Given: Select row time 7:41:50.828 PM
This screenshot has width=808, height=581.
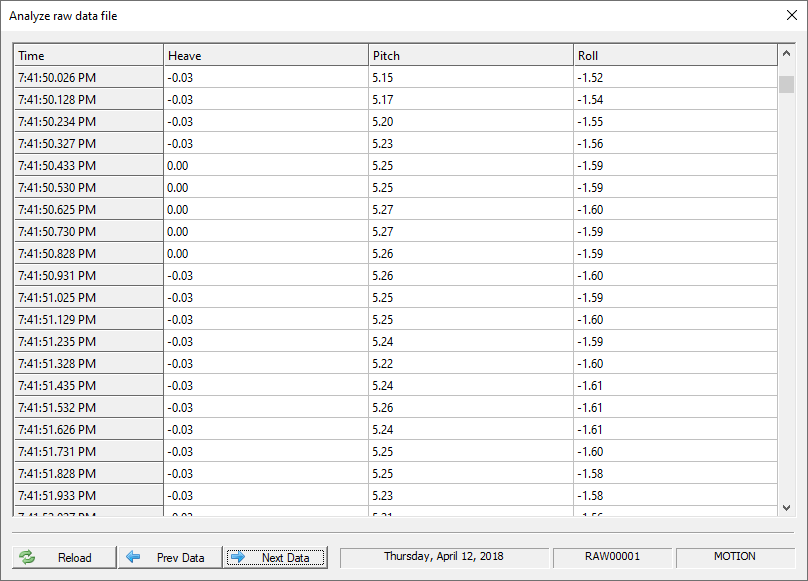Looking at the screenshot, I should 89,254.
